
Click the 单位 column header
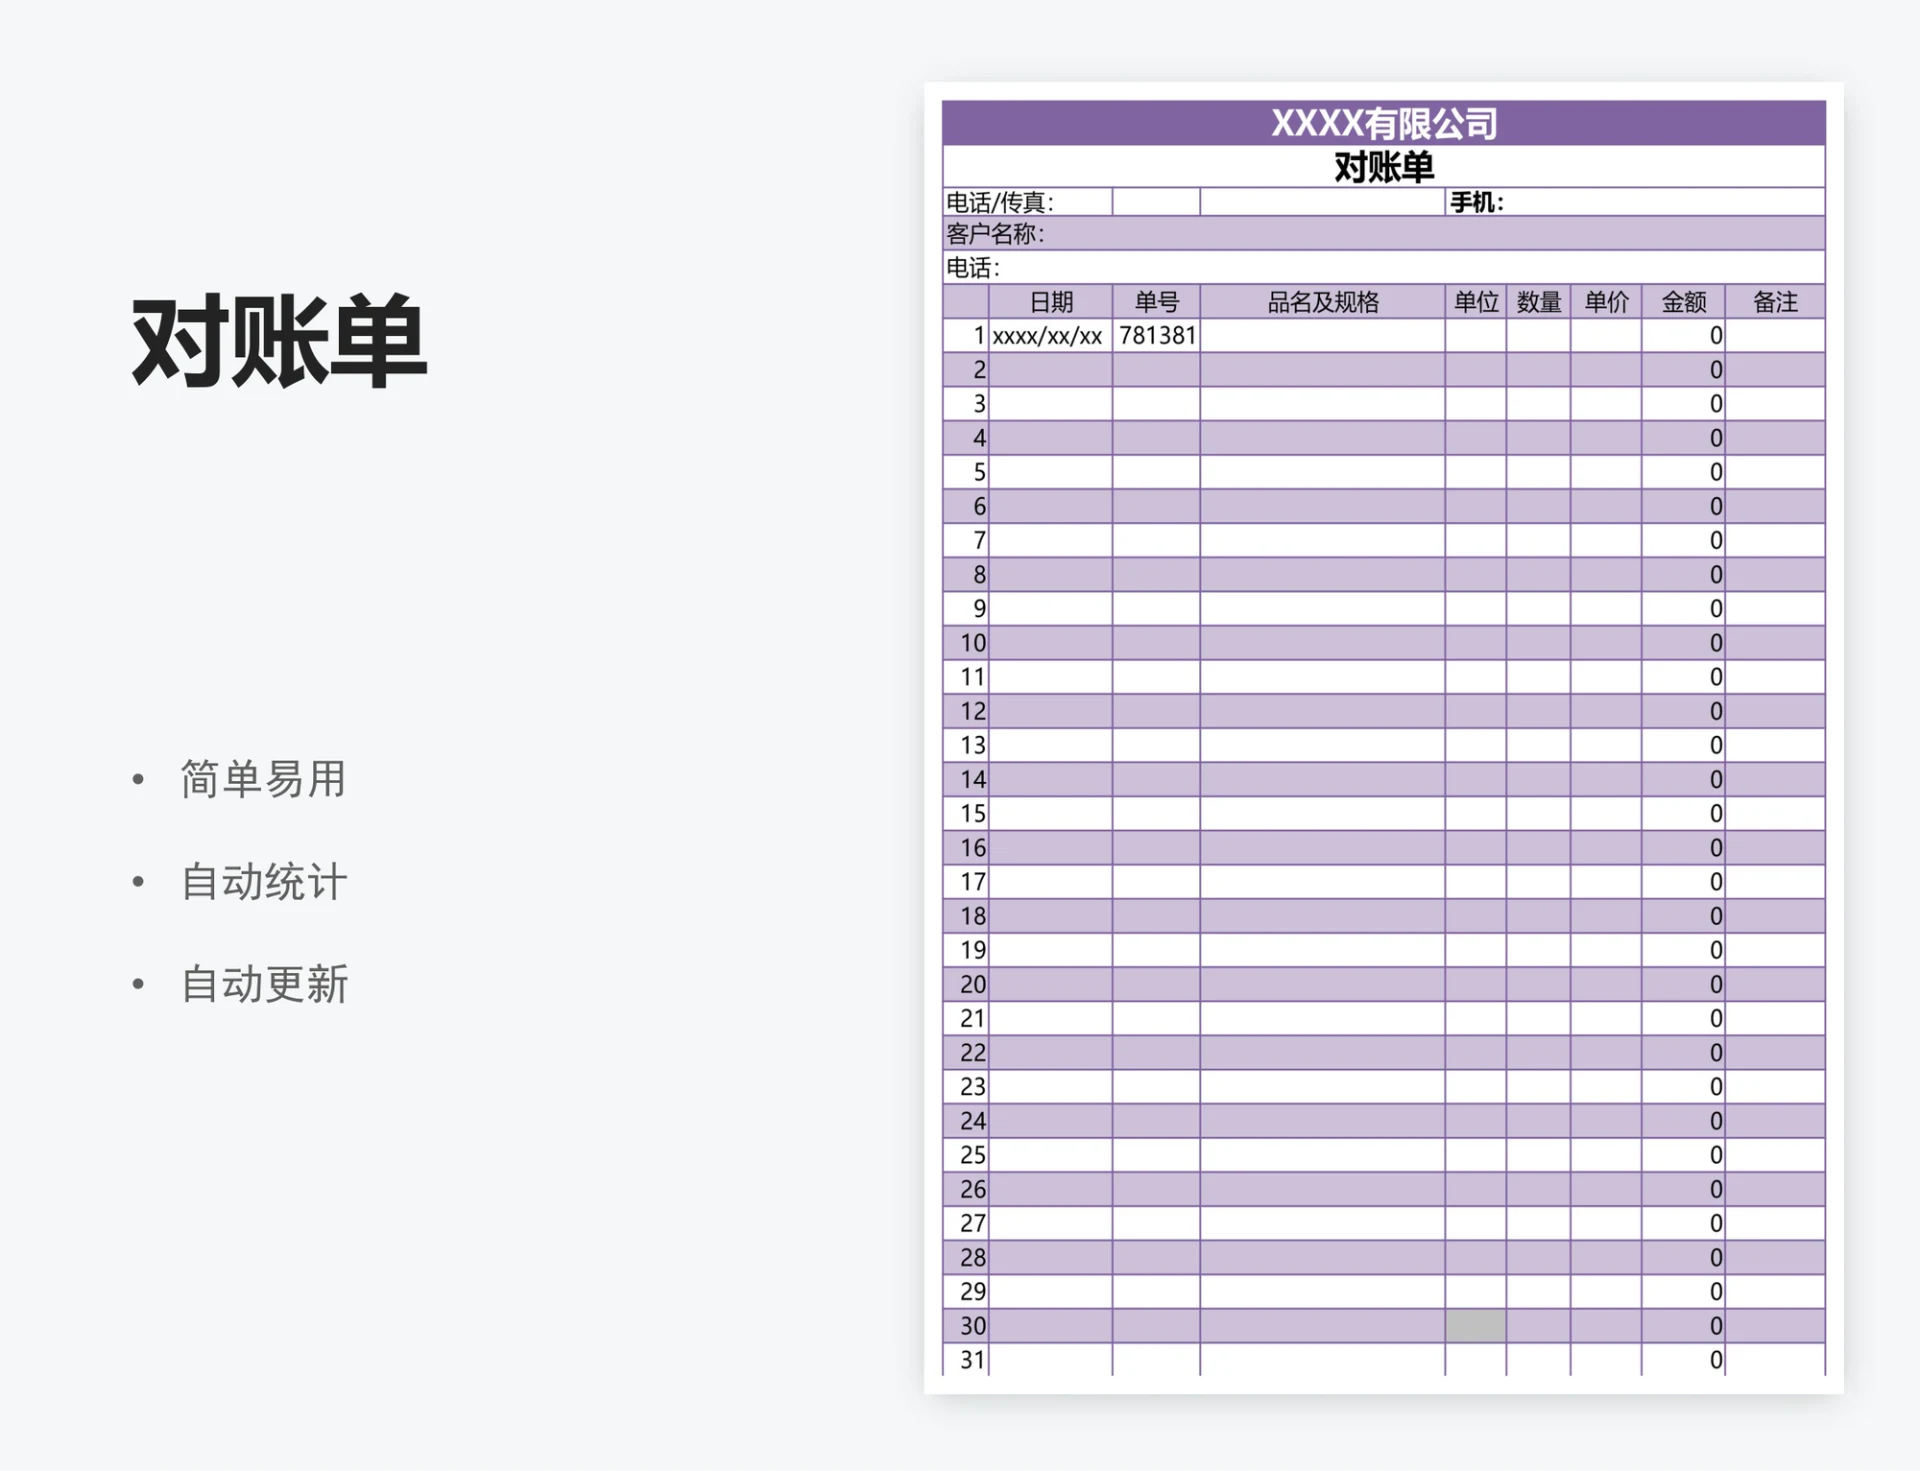click(x=1477, y=302)
